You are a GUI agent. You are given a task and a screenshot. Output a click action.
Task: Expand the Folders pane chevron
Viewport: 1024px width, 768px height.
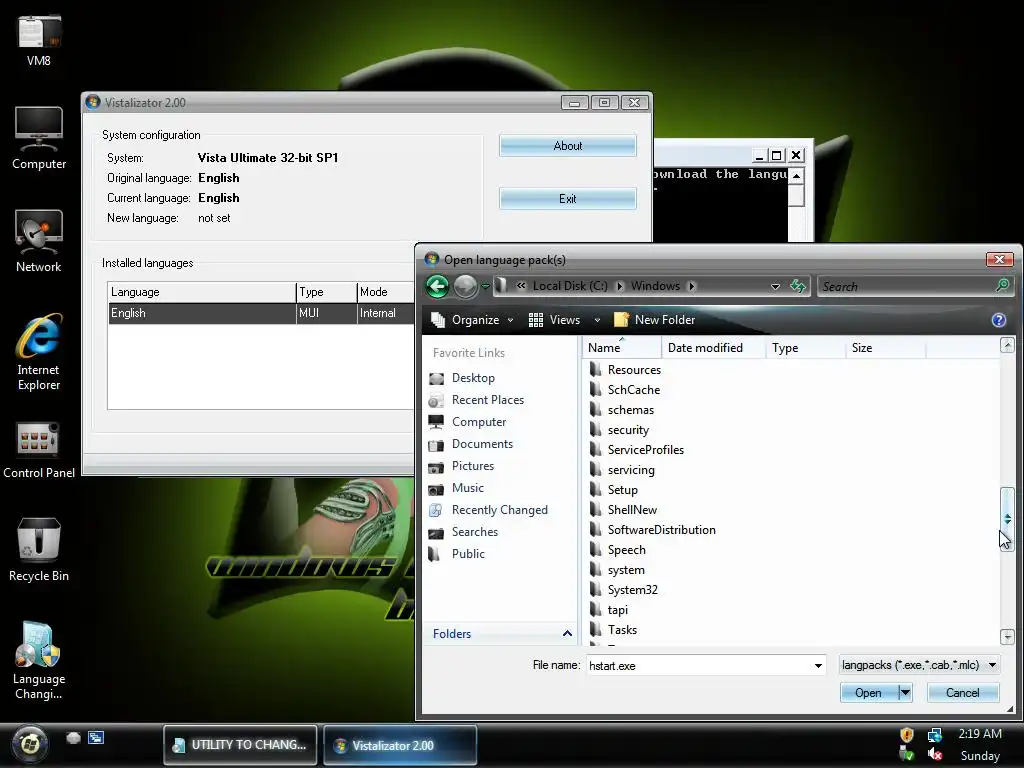click(567, 633)
